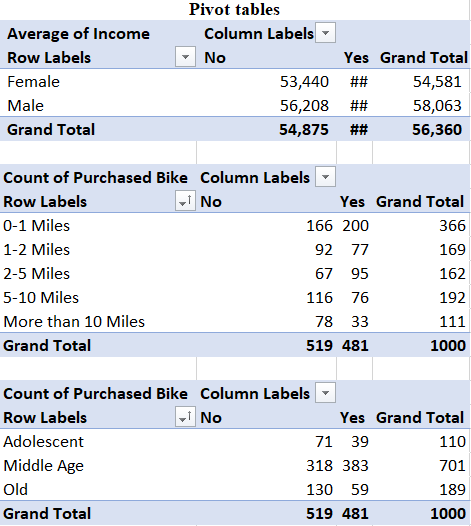This screenshot has width=471, height=526.
Task: Open Column Labels dropdown in the age group table
Action: [x=325, y=392]
